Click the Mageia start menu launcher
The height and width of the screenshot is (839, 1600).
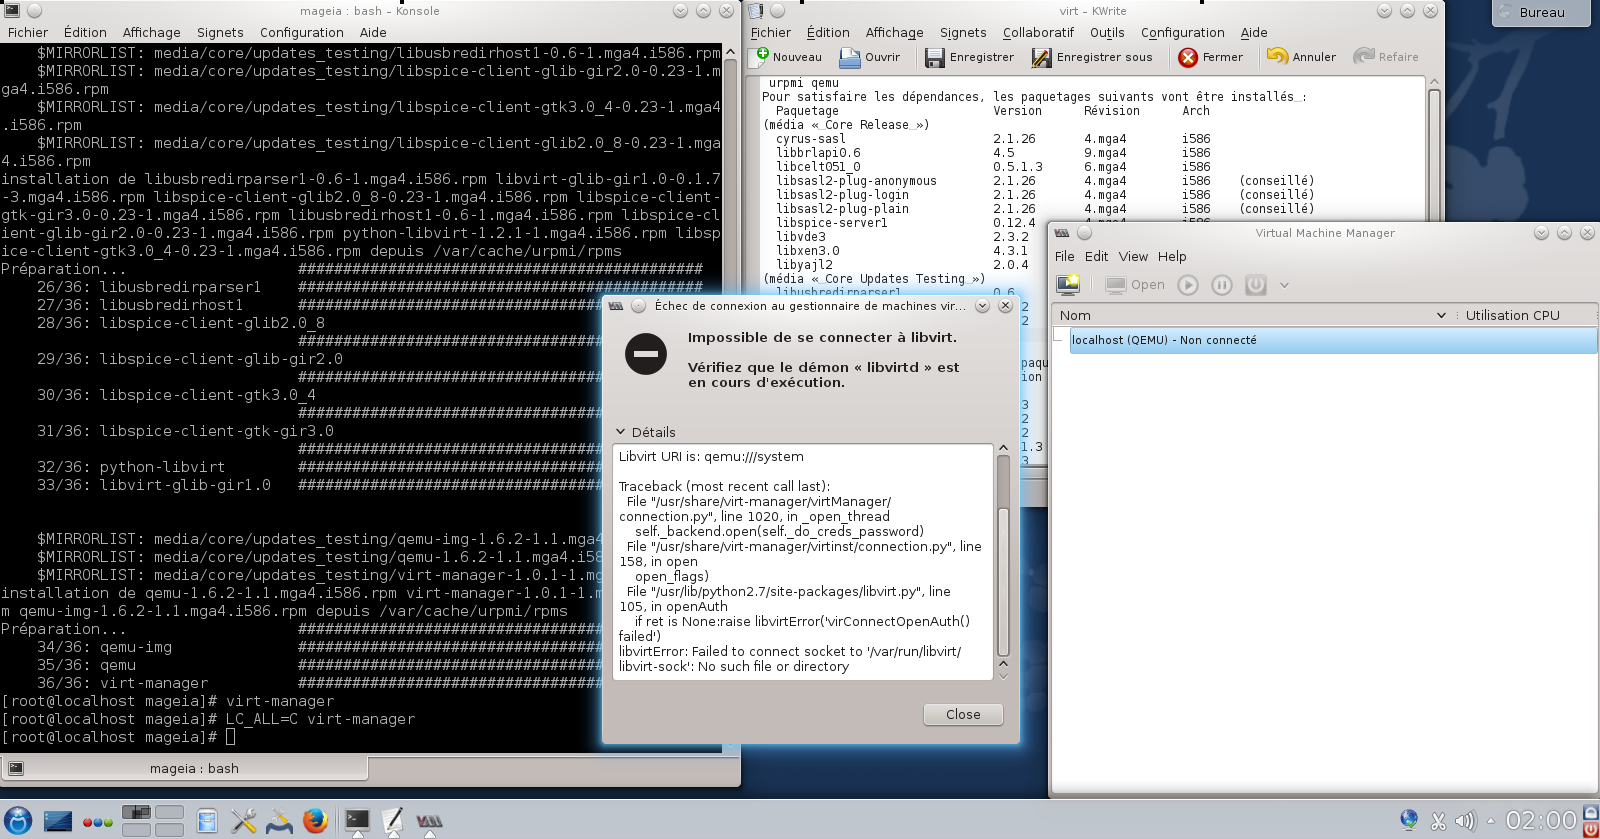point(18,821)
